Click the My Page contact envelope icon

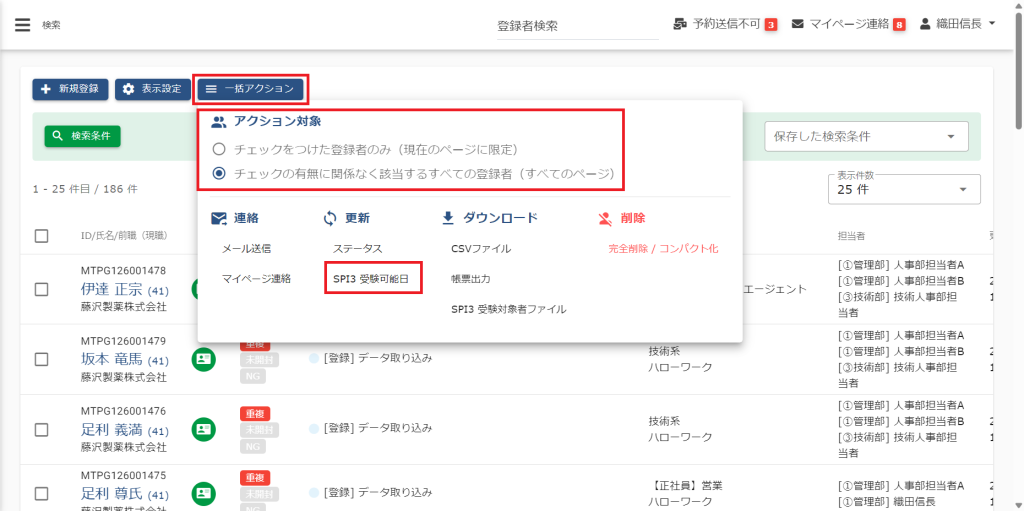798,24
